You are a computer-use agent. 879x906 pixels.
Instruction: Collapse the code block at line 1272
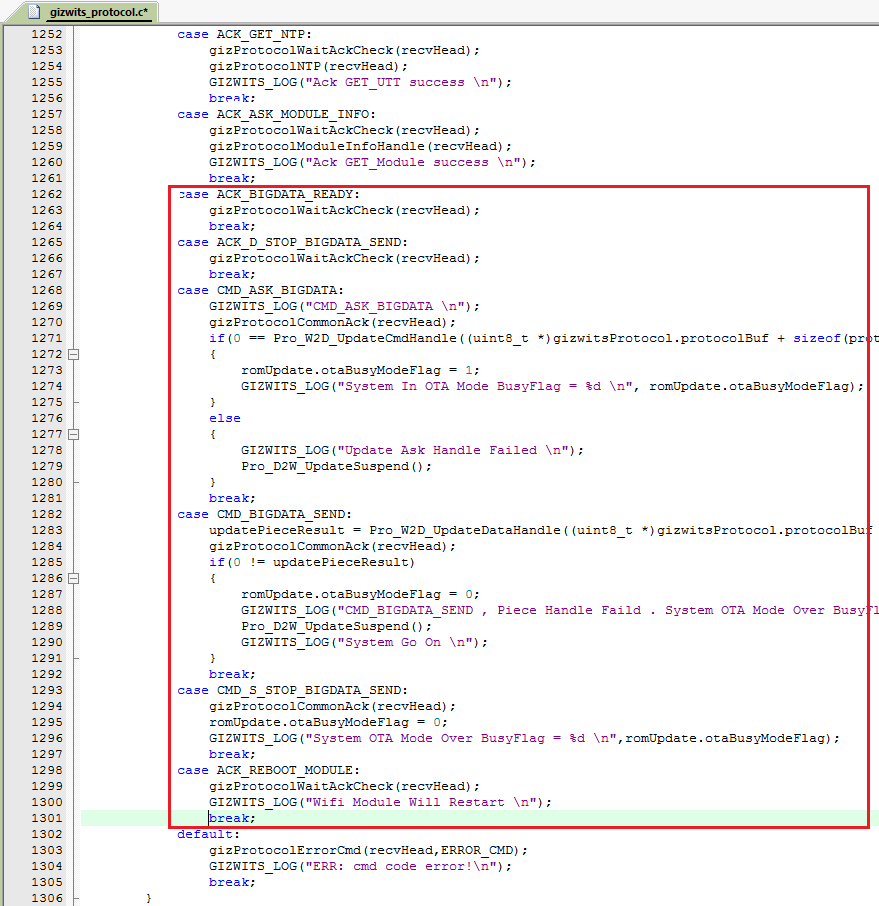(74, 354)
